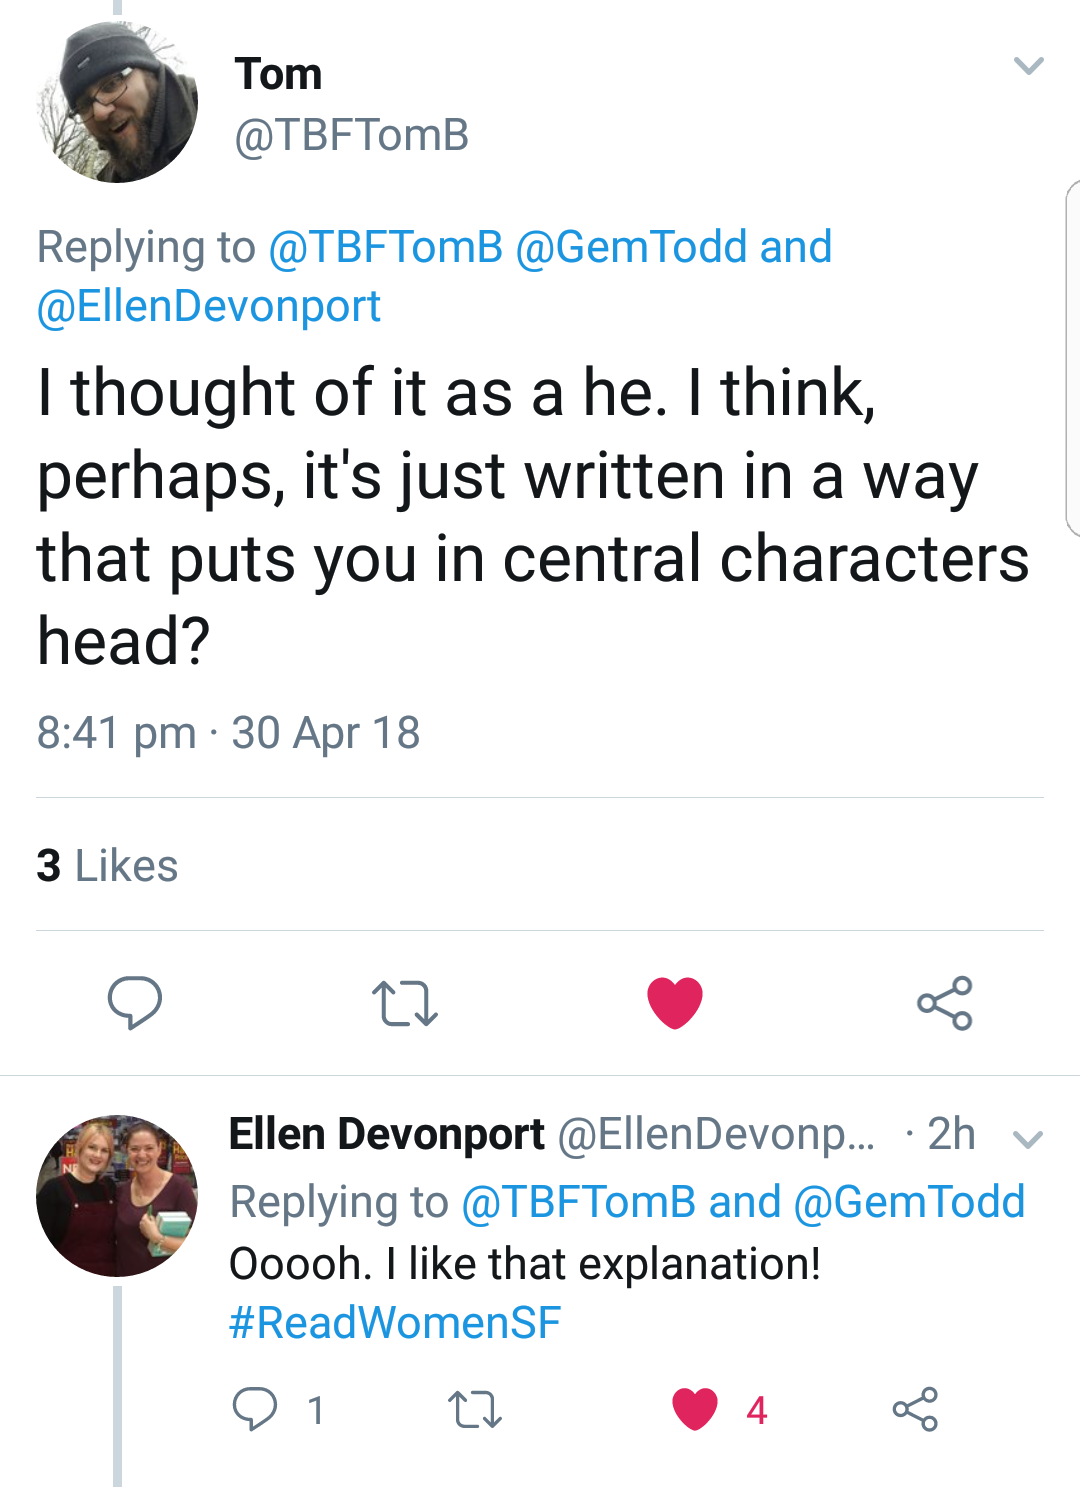Reply to Tom's main tweet
The image size is (1080, 1487).
tap(135, 1002)
